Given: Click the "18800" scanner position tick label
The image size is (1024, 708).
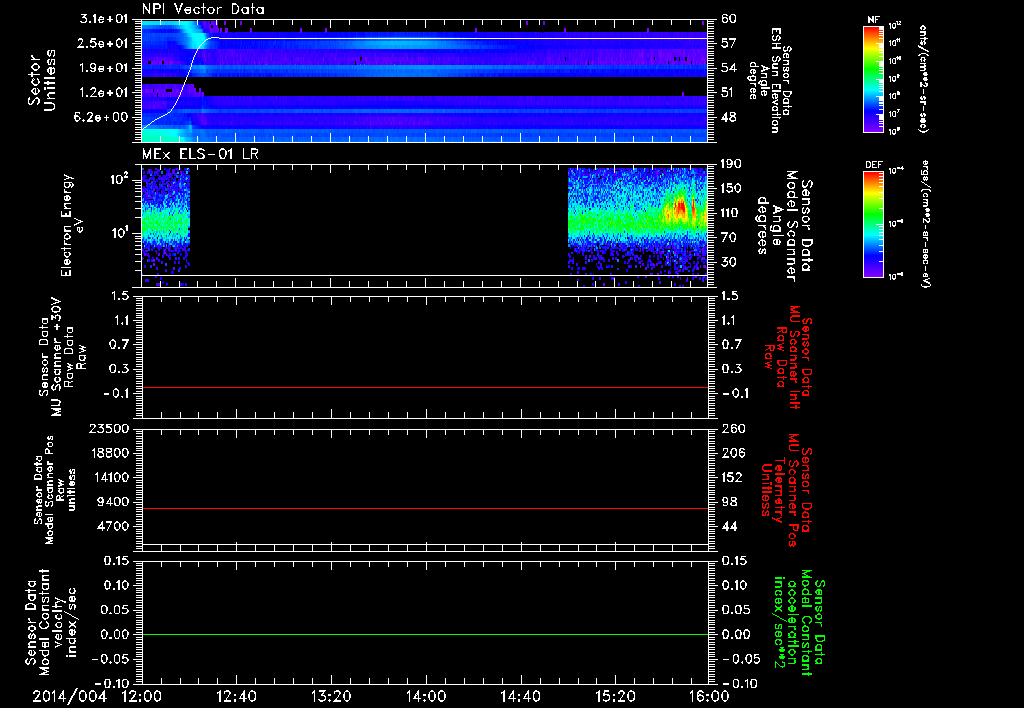Looking at the screenshot, I should (110, 453).
